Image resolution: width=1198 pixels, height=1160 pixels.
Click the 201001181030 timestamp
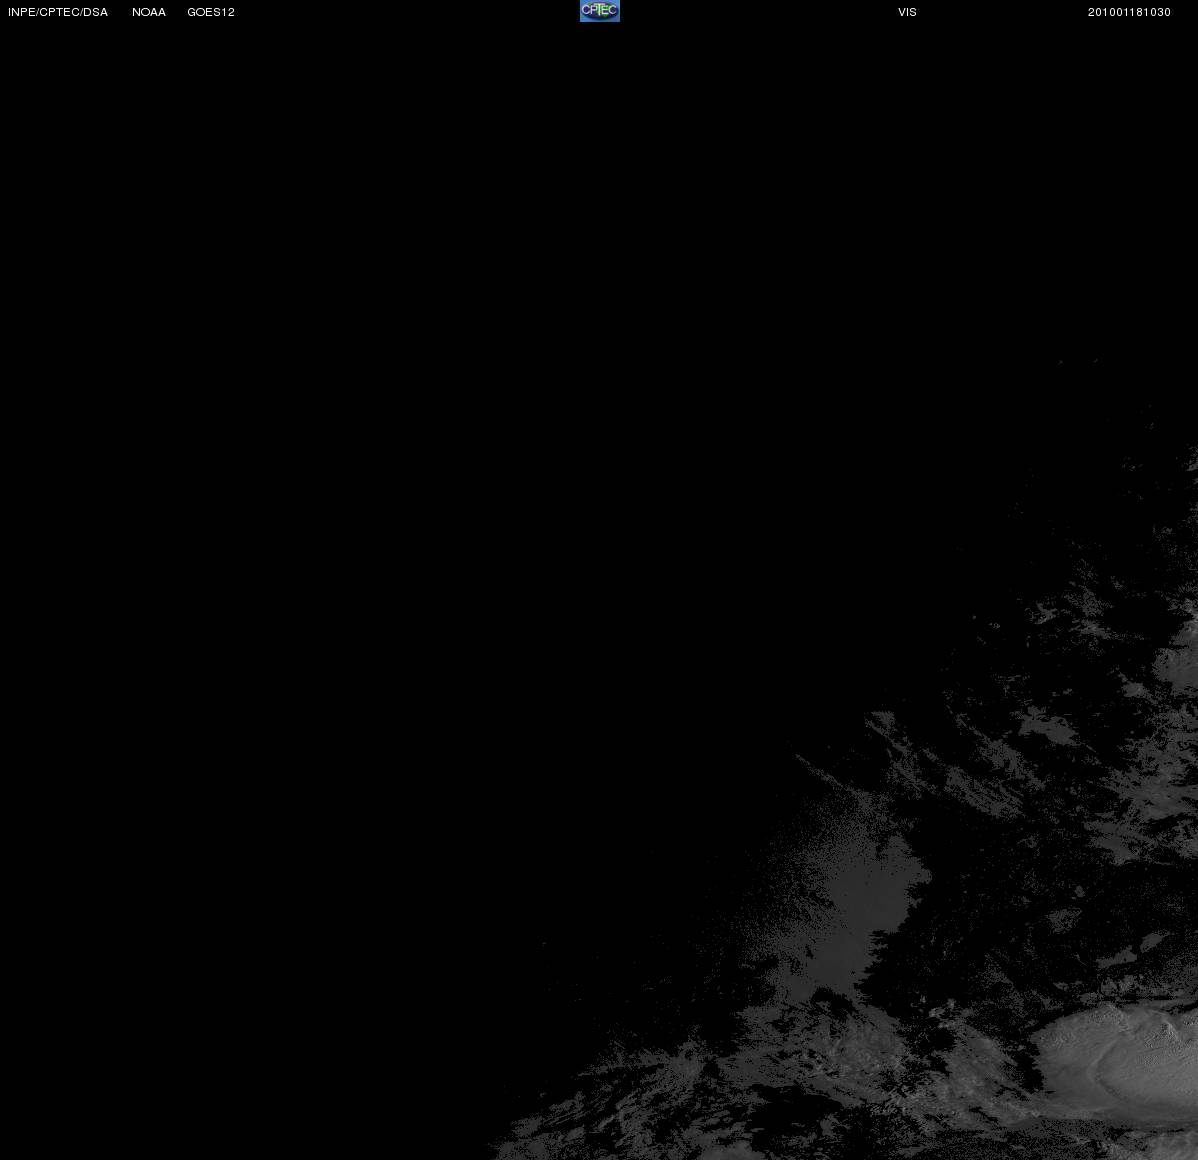[1129, 12]
